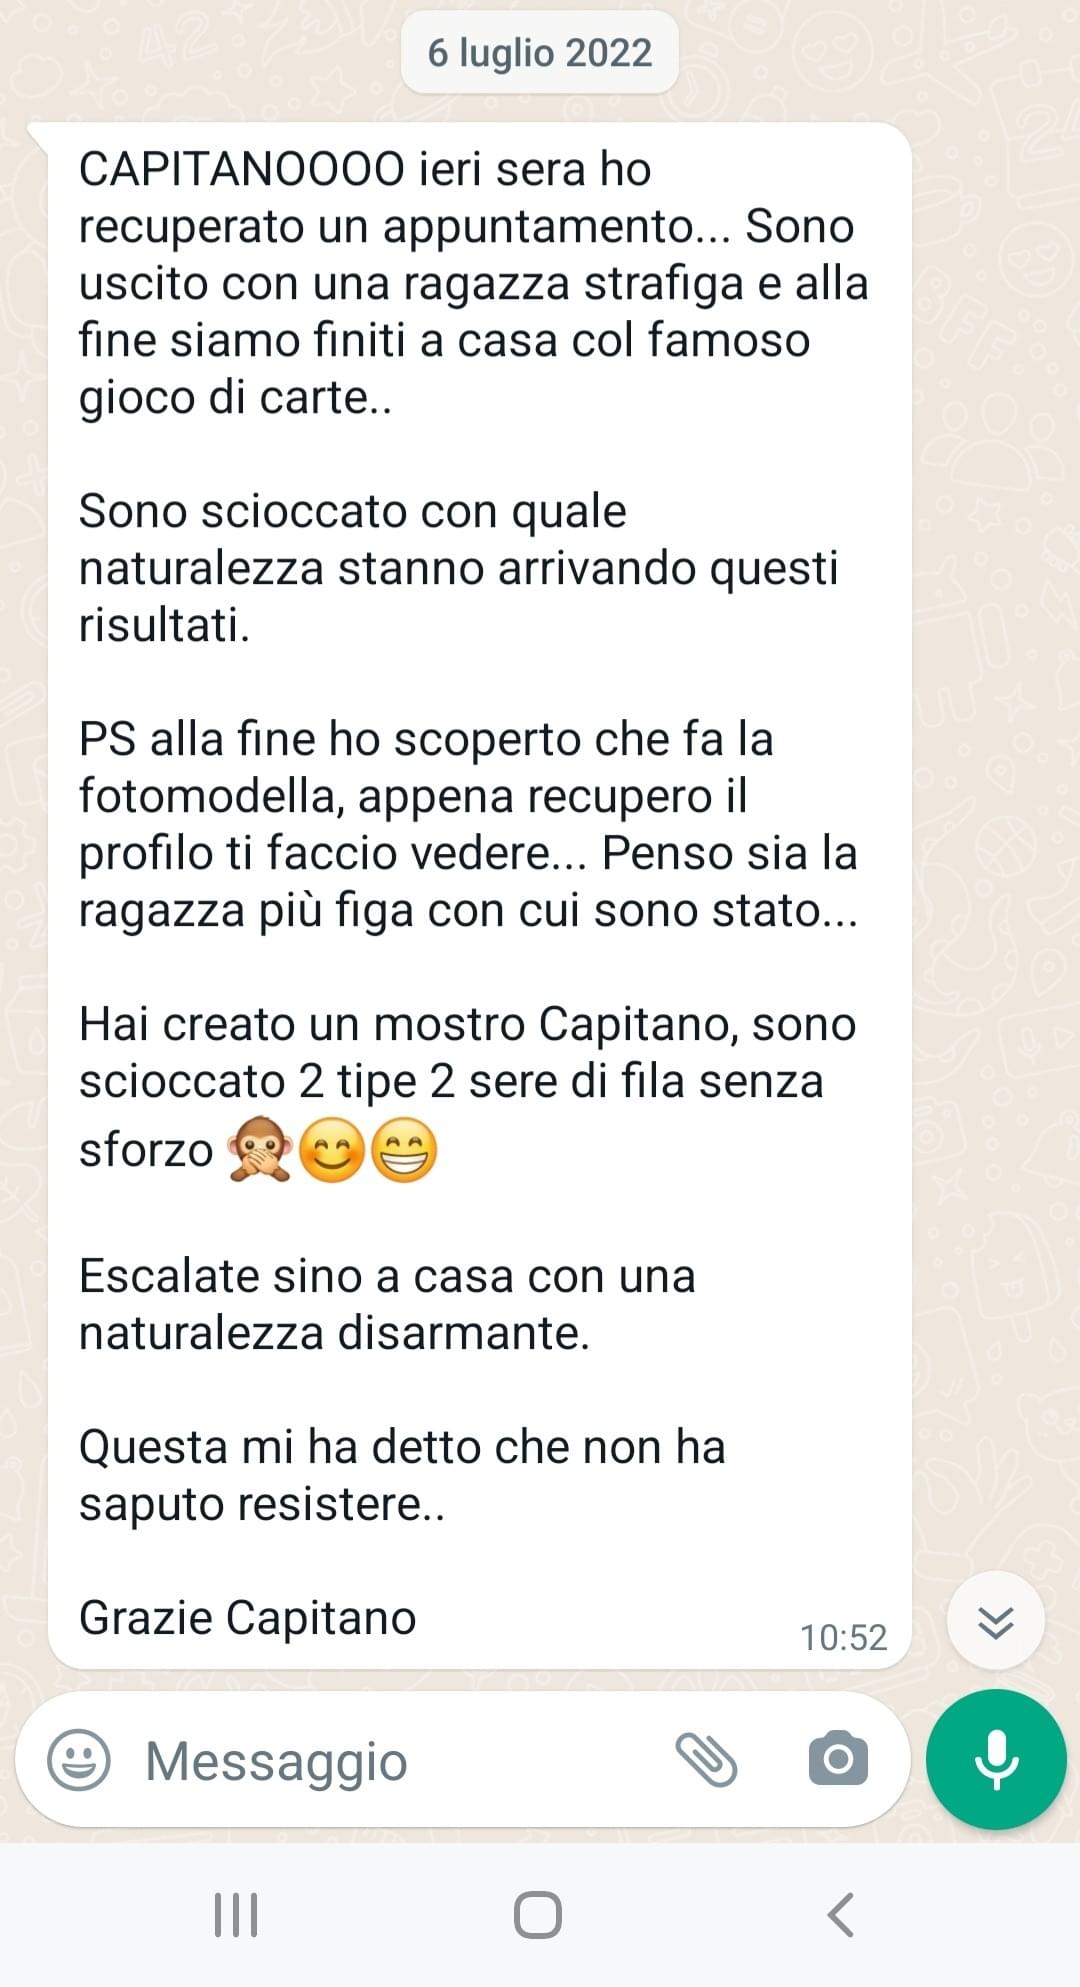This screenshot has height=1987, width=1080.
Task: Tap the grinning face emoji in message
Action: coord(404,1150)
